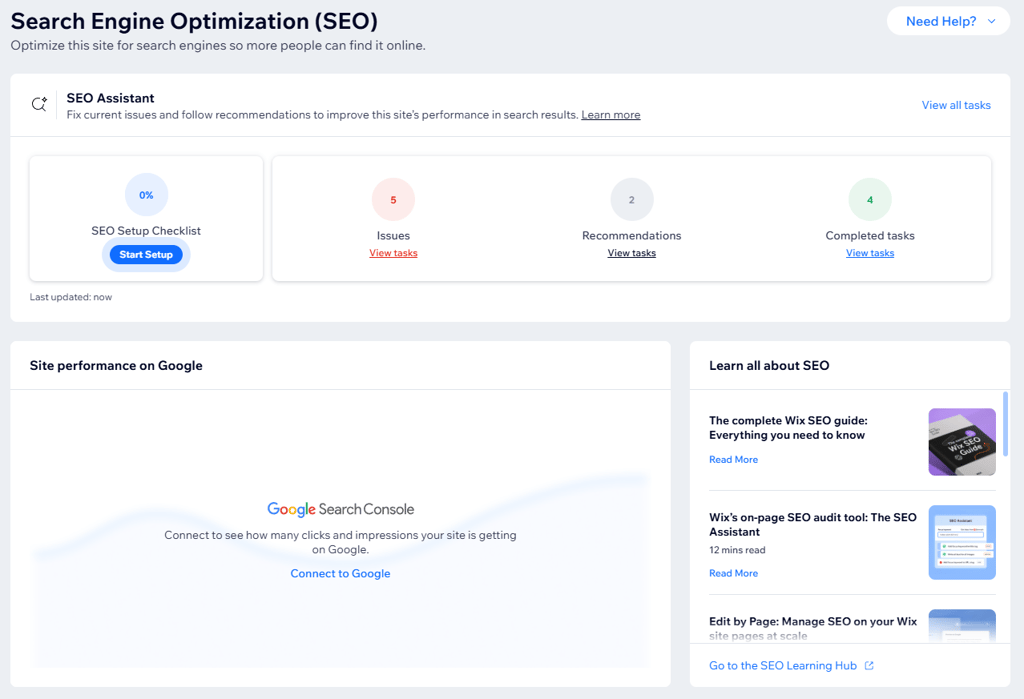Click the Completed tasks label
The width and height of the screenshot is (1024, 699).
coord(870,236)
